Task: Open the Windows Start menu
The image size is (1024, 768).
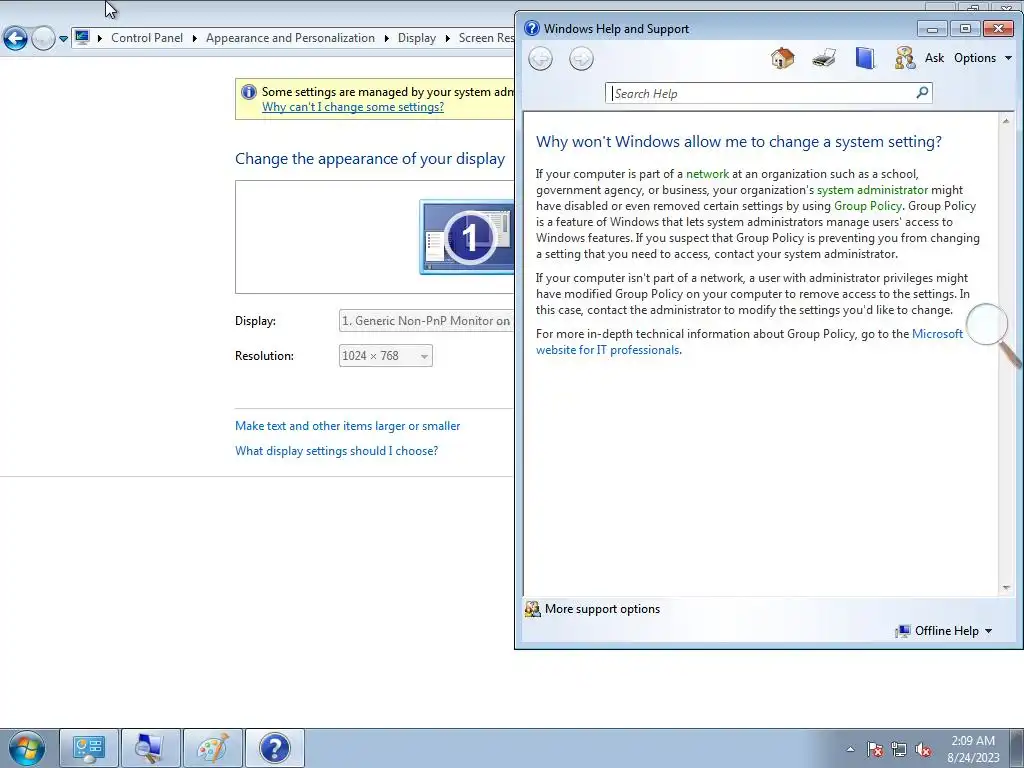Action: (27, 748)
